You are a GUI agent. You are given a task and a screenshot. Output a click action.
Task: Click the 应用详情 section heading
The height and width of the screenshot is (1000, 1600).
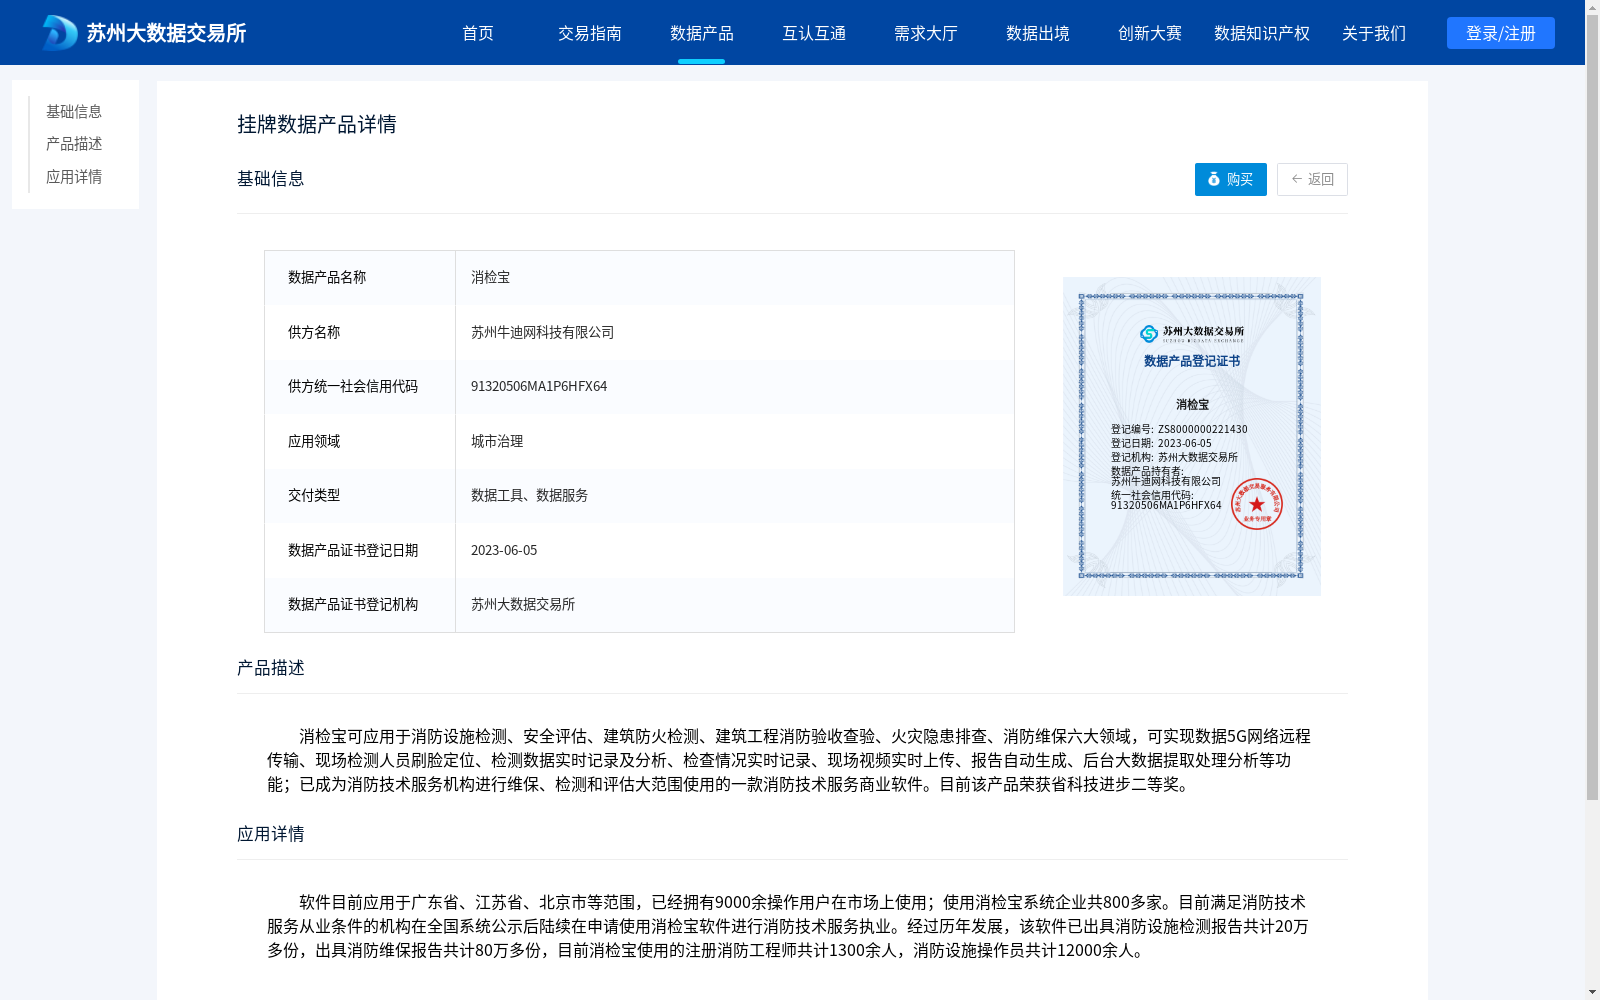271,834
